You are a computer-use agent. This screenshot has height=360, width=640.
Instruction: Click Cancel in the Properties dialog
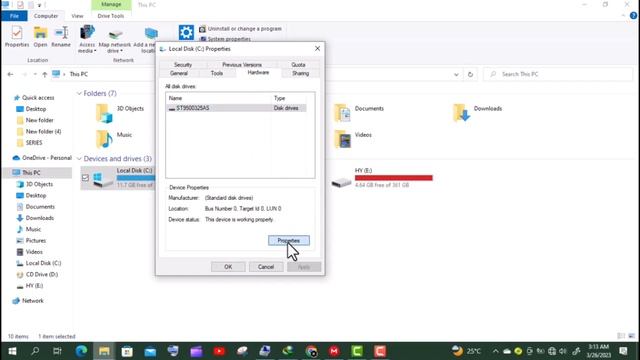pos(266,267)
